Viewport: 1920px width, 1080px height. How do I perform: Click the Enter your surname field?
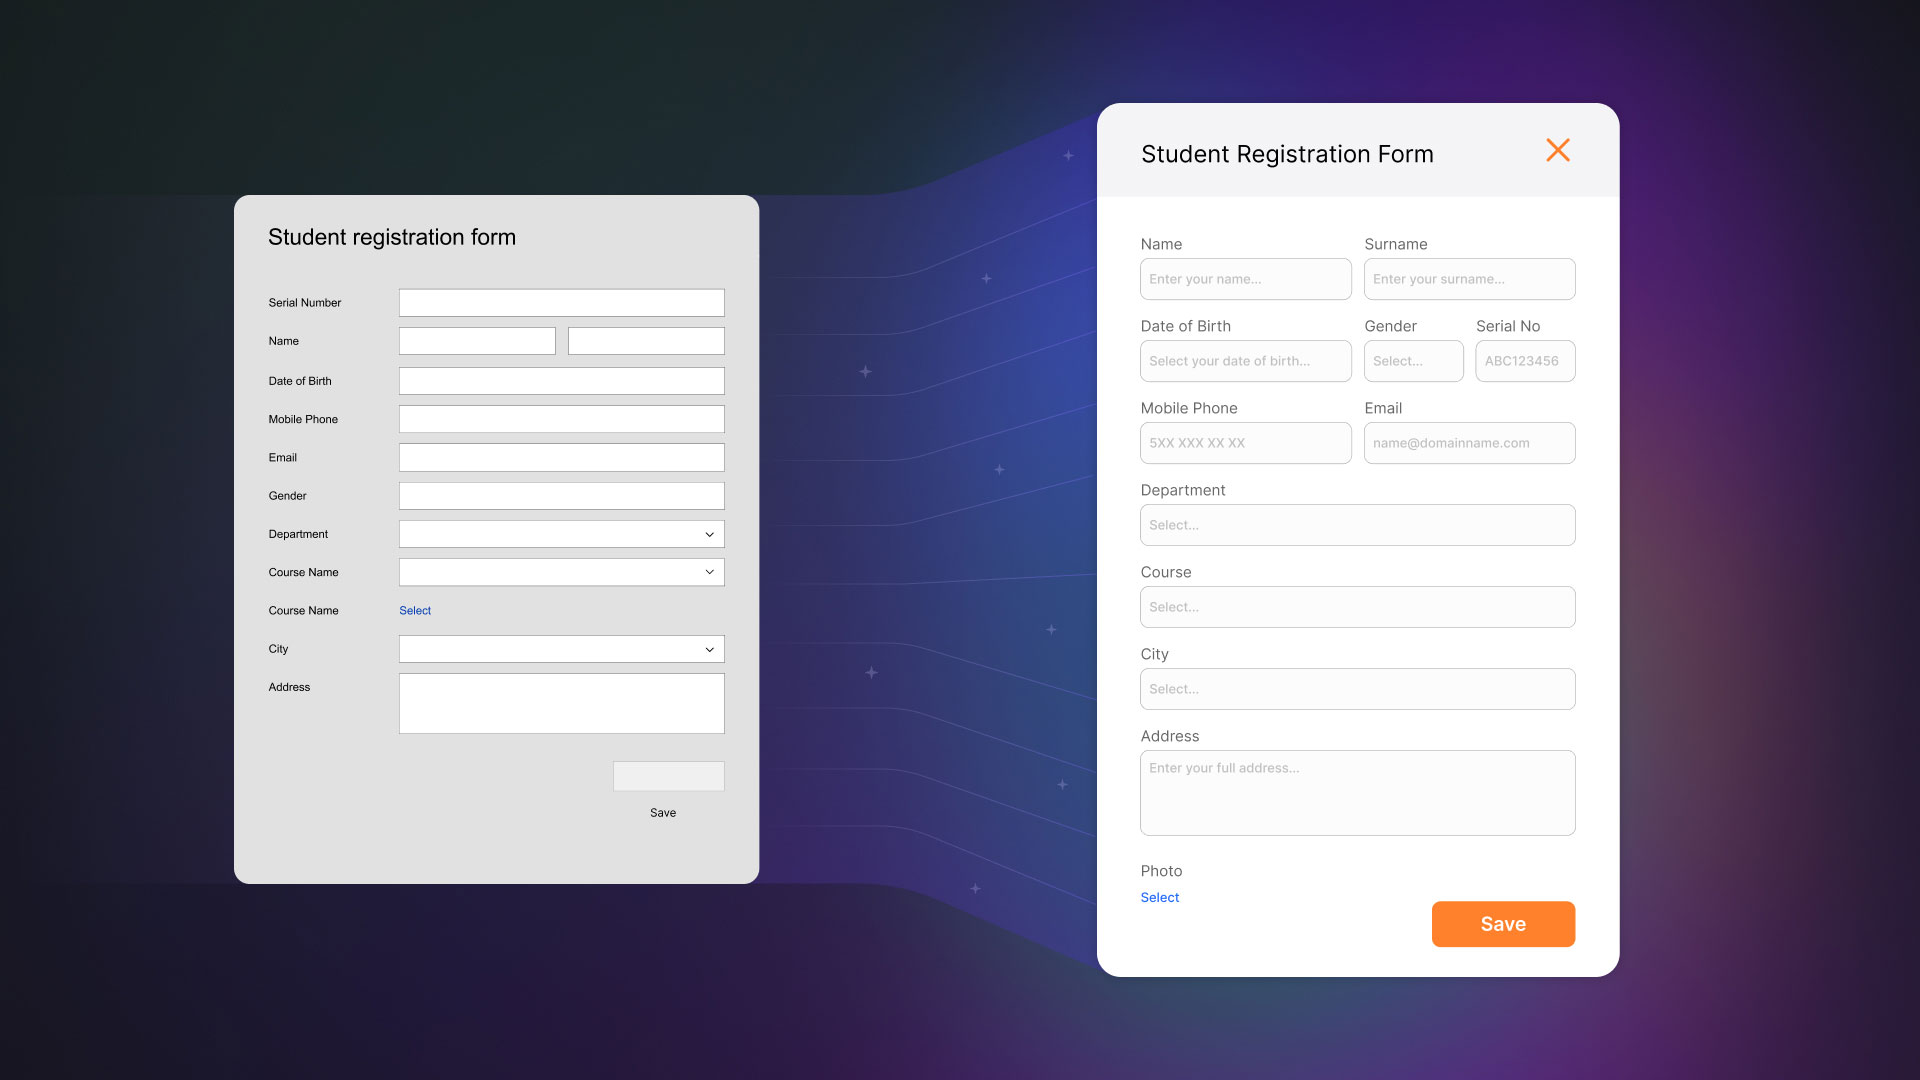pyautogui.click(x=1468, y=279)
